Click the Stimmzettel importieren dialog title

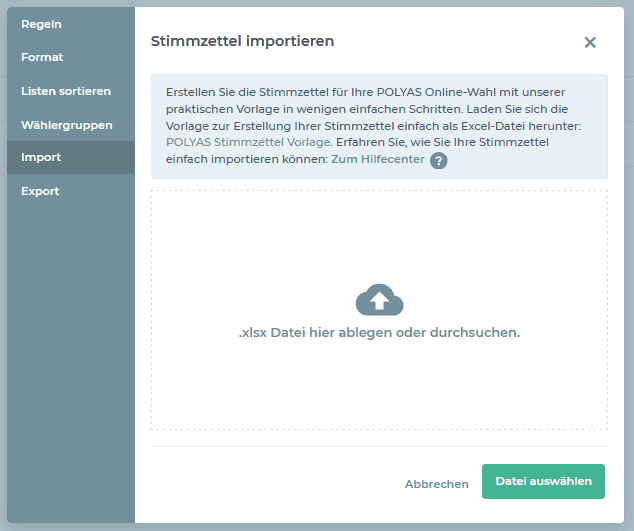(x=242, y=41)
